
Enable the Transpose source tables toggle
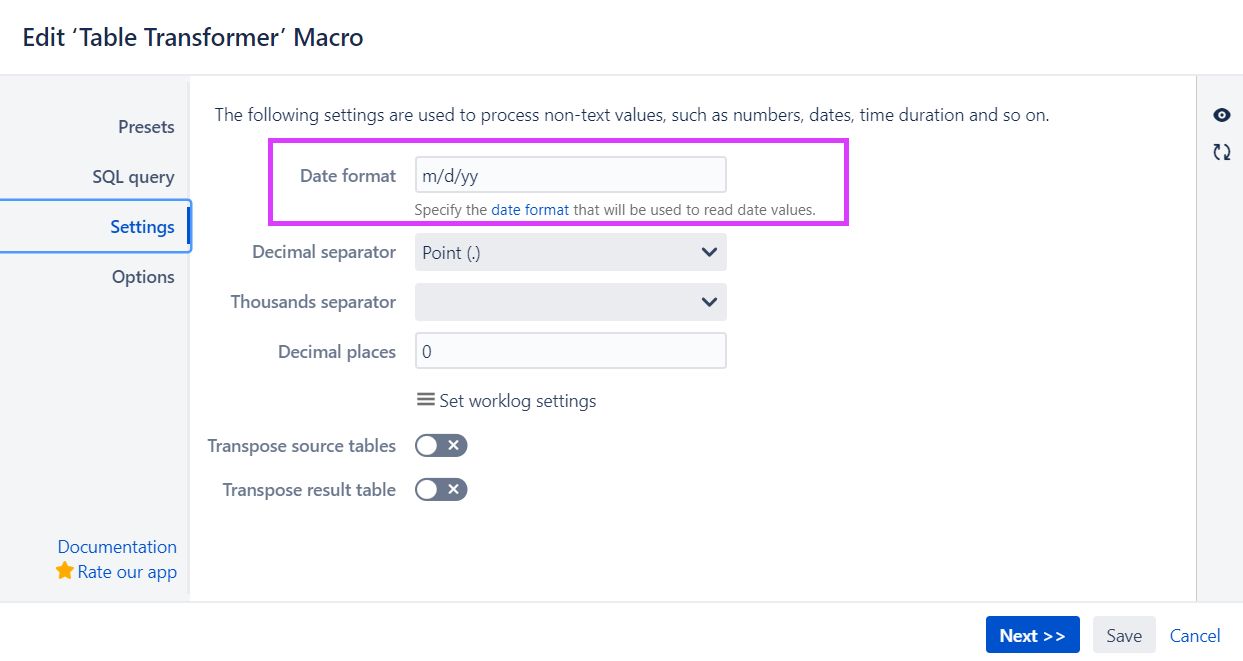pyautogui.click(x=441, y=445)
